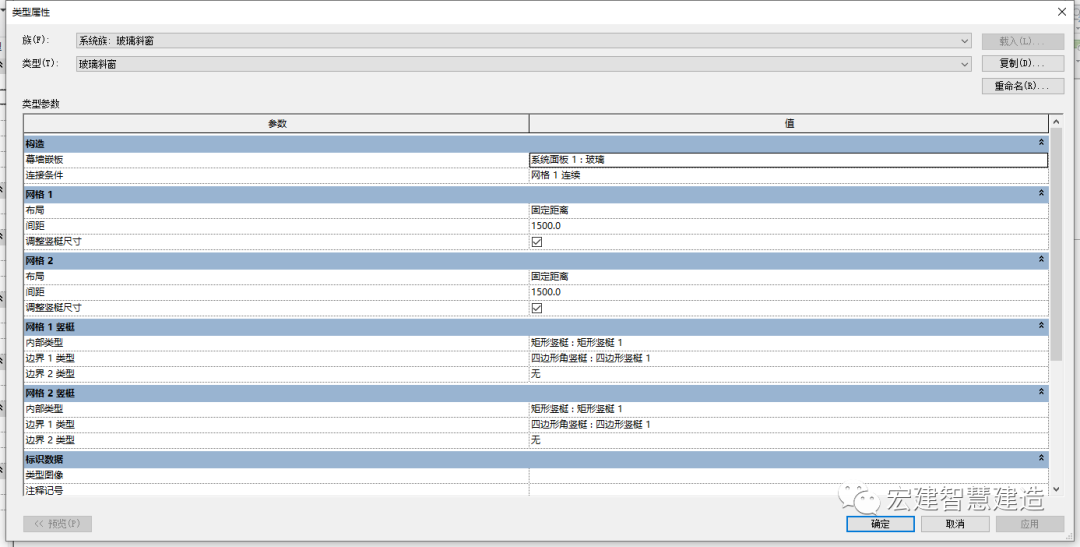Select 内部类型 value under 网格 1 竖梃

click(789, 342)
